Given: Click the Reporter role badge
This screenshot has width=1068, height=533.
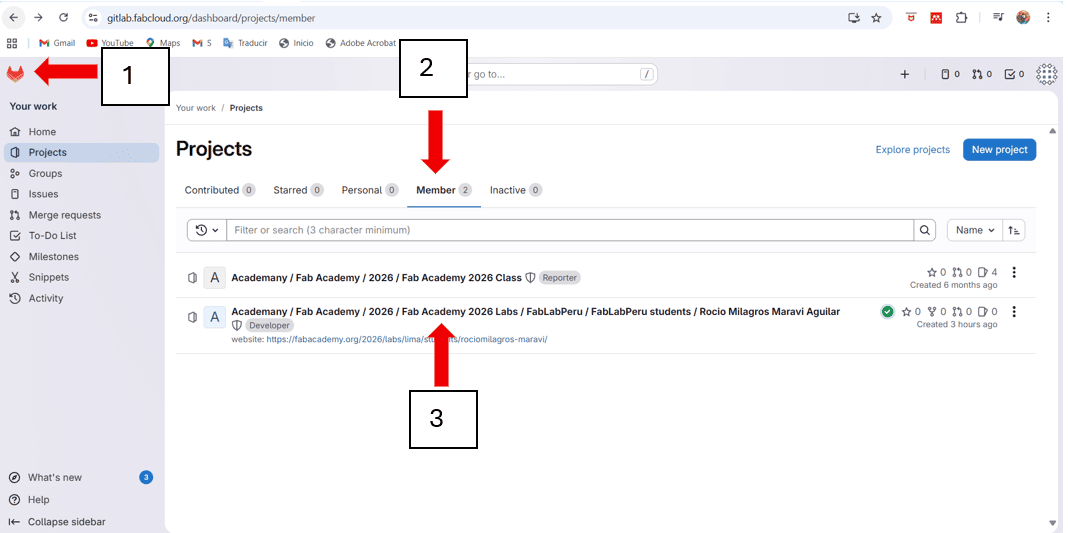Looking at the screenshot, I should [559, 278].
